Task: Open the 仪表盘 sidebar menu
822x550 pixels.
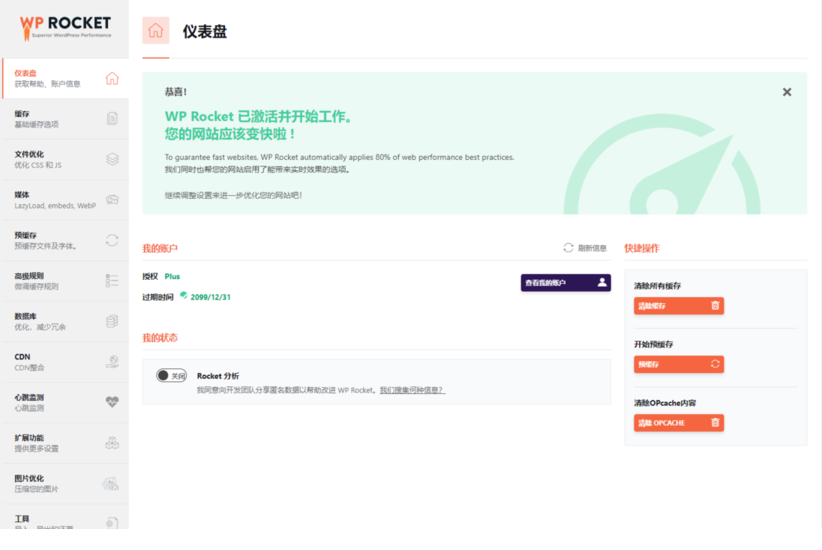Action: pyautogui.click(x=66, y=78)
